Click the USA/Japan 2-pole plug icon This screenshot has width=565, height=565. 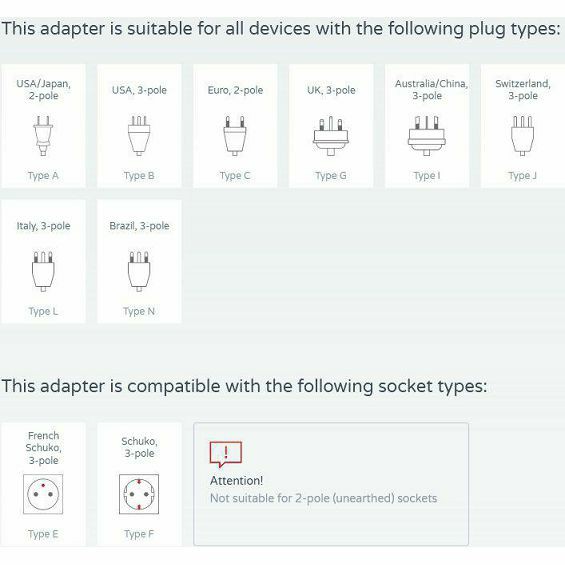[43, 135]
